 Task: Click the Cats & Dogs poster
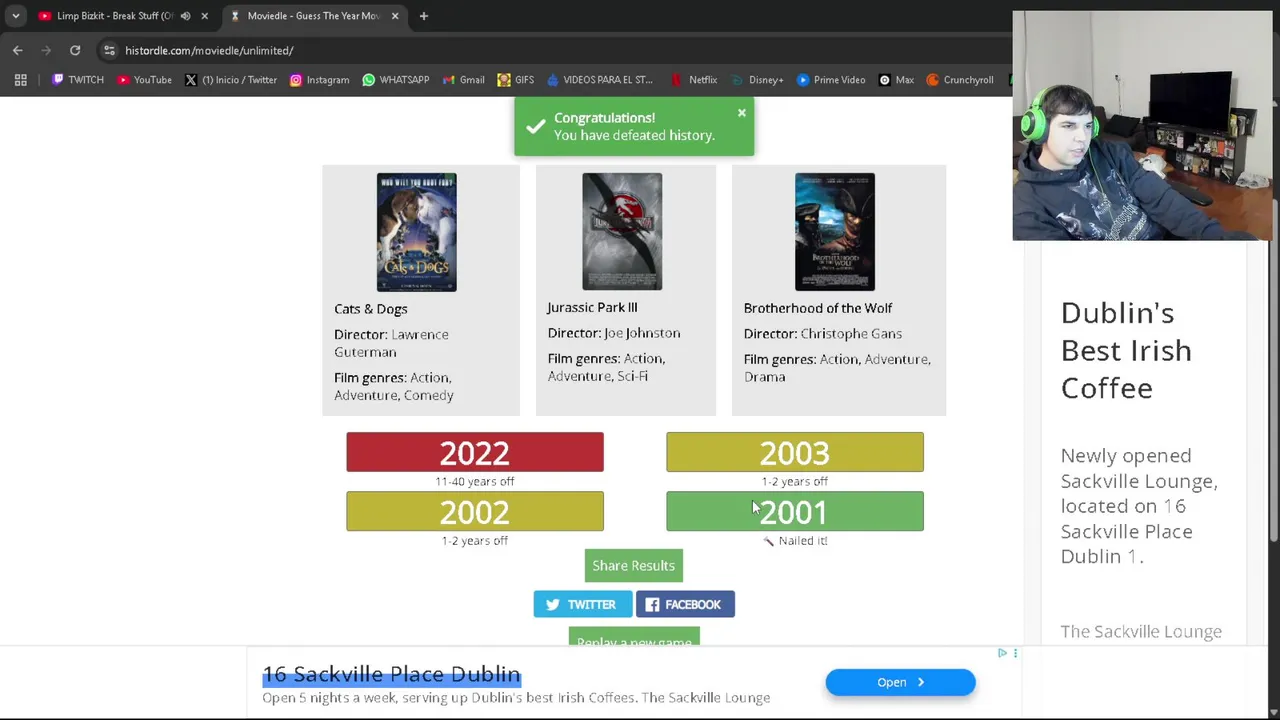[417, 232]
